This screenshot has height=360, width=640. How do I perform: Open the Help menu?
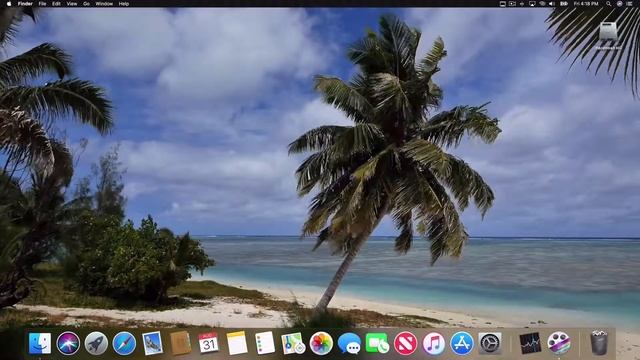click(x=124, y=4)
